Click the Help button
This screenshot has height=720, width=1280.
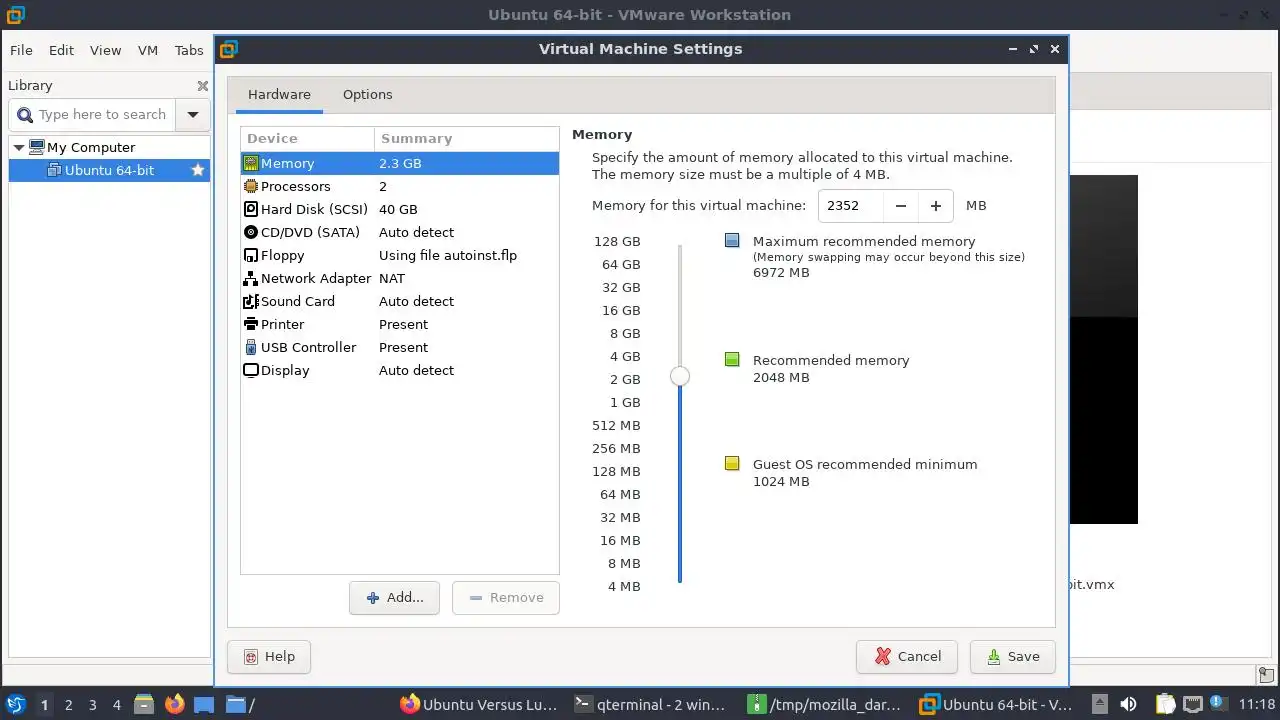coord(269,656)
